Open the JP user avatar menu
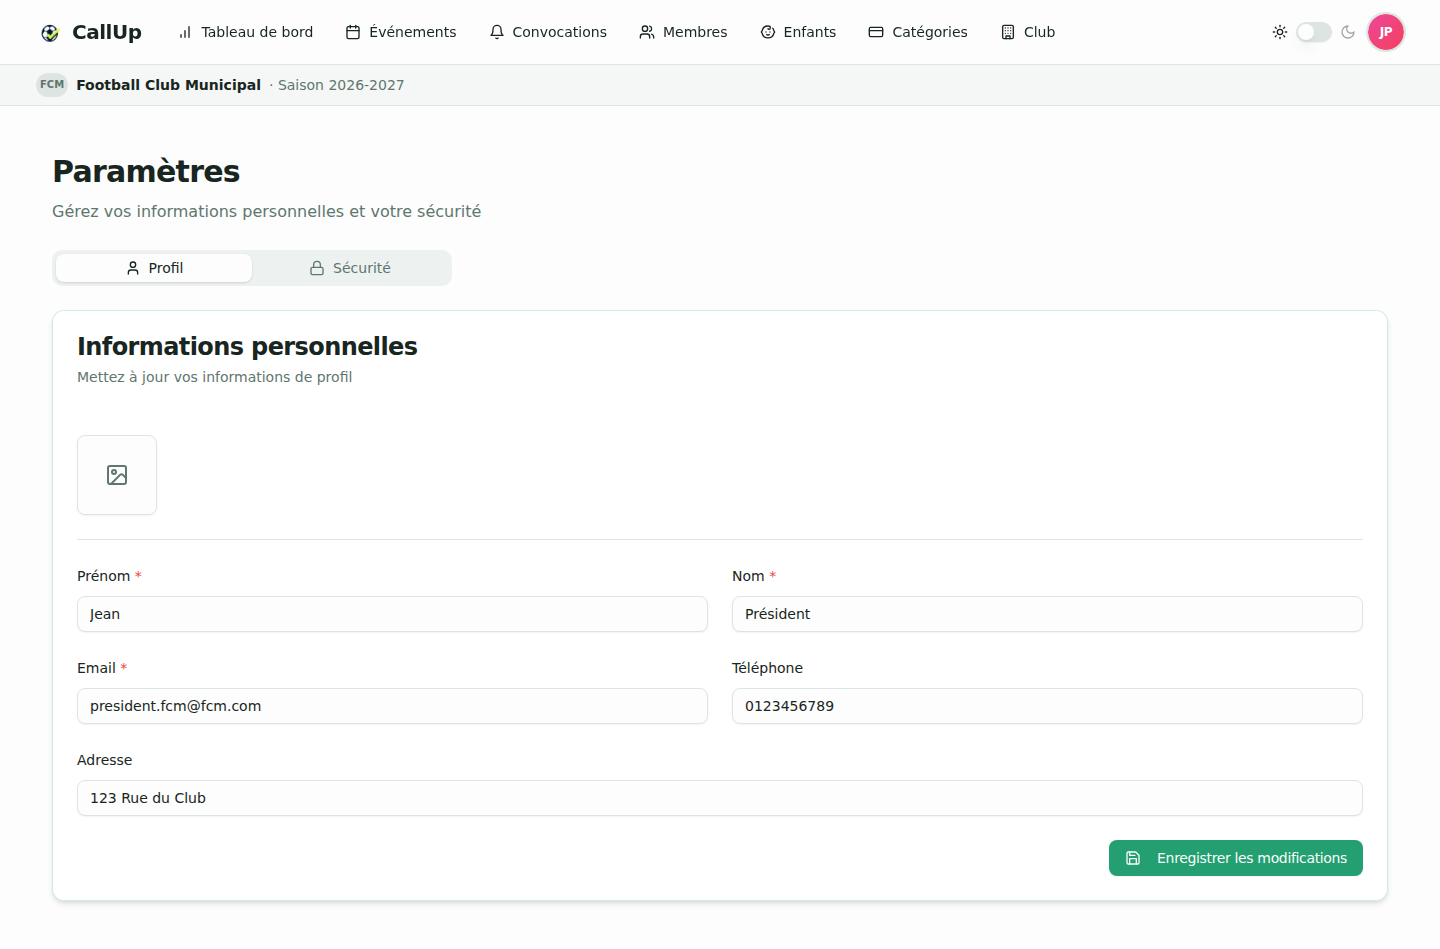 [x=1386, y=32]
